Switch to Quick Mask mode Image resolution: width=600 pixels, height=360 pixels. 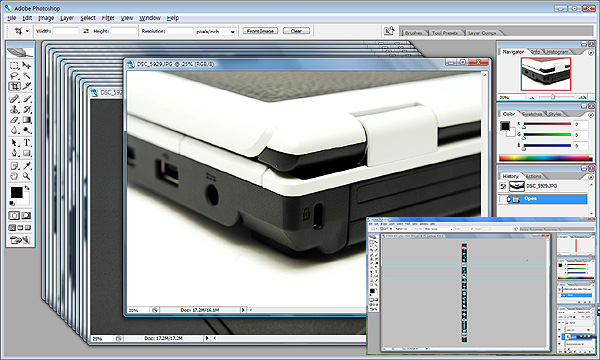click(x=26, y=216)
